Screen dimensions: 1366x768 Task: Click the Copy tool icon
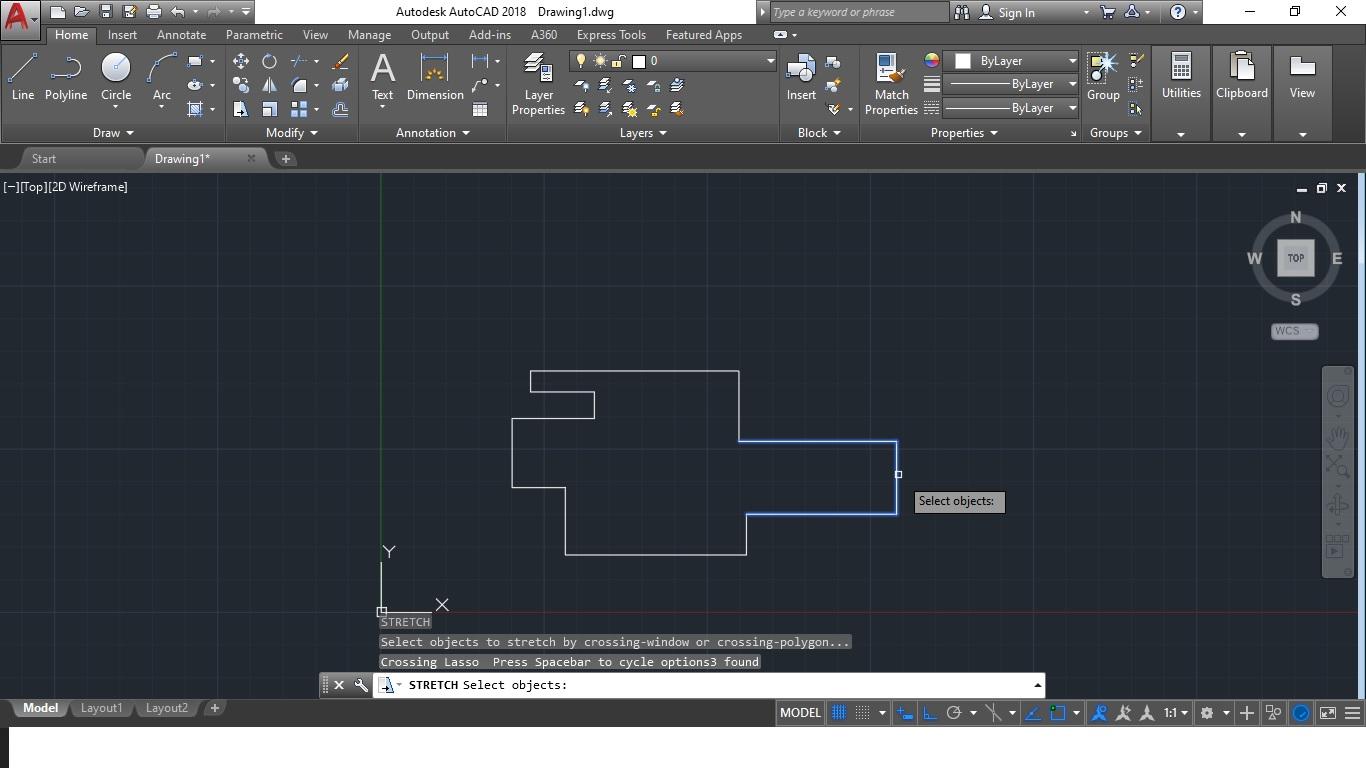click(241, 85)
